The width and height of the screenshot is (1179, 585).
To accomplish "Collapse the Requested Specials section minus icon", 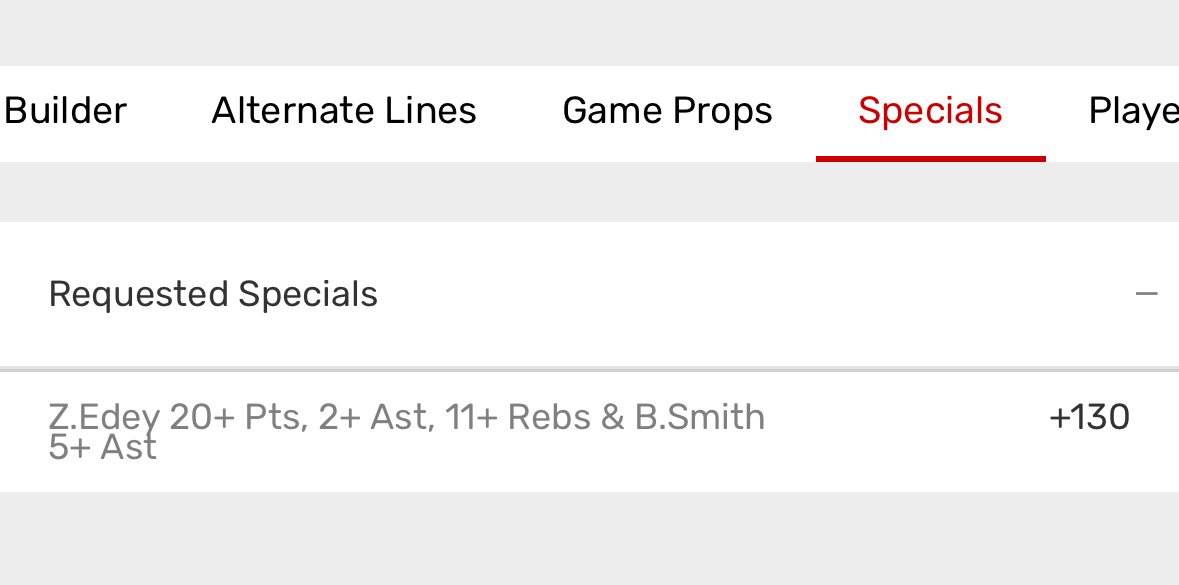I will pos(1146,294).
